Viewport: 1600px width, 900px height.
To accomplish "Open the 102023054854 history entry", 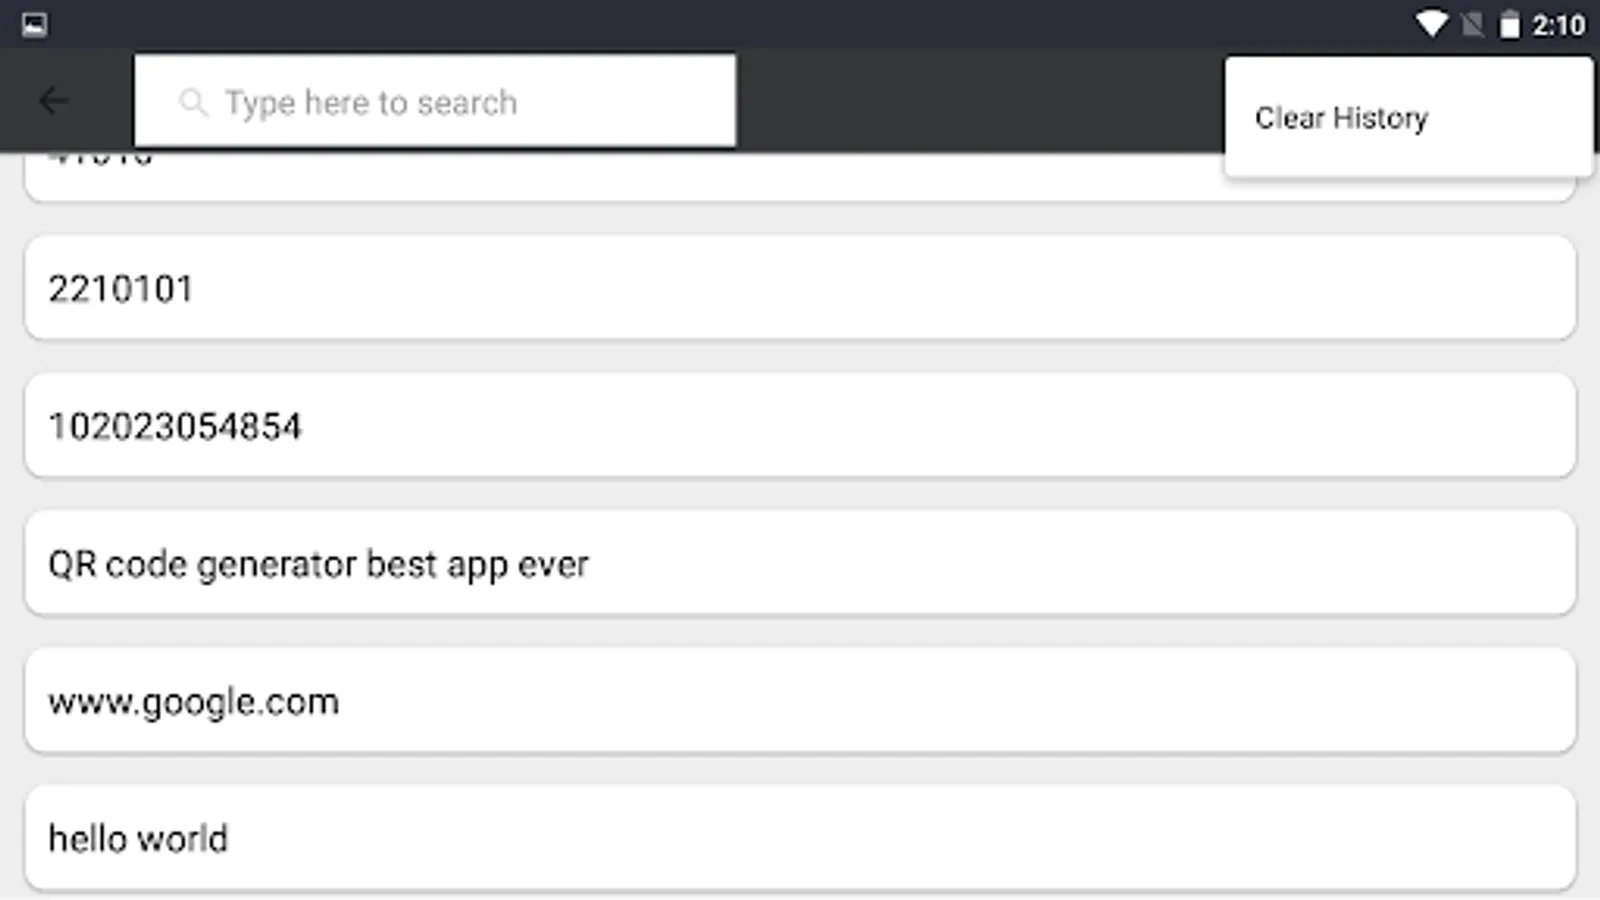I will click(x=800, y=426).
